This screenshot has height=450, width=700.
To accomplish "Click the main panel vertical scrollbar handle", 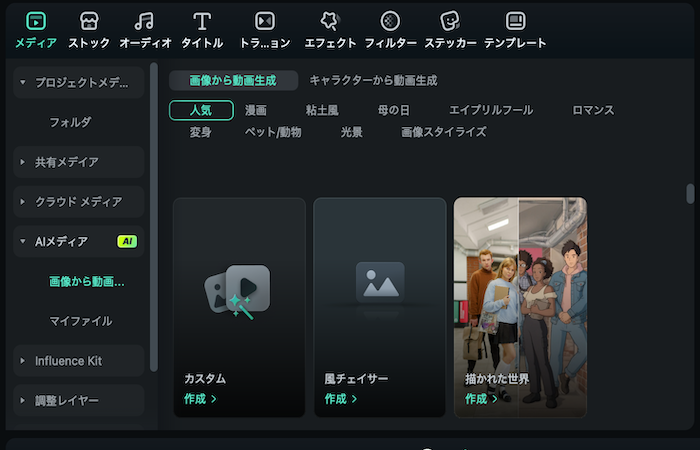I will pos(690,193).
